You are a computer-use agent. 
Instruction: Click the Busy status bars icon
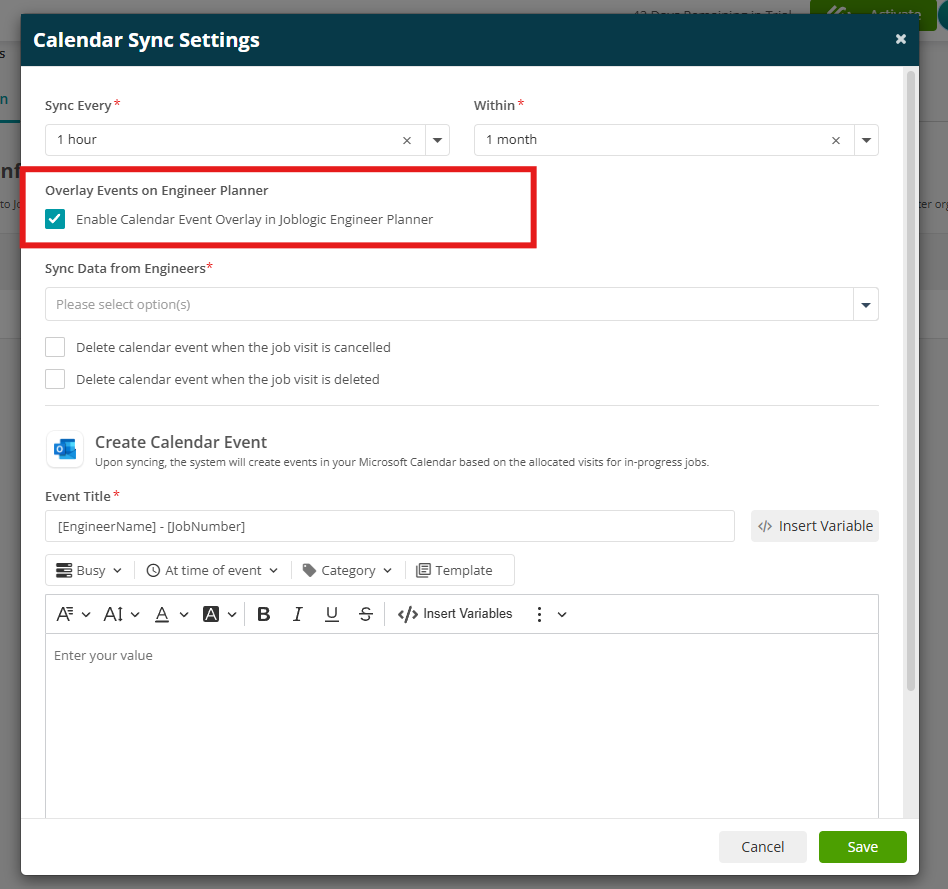point(63,570)
